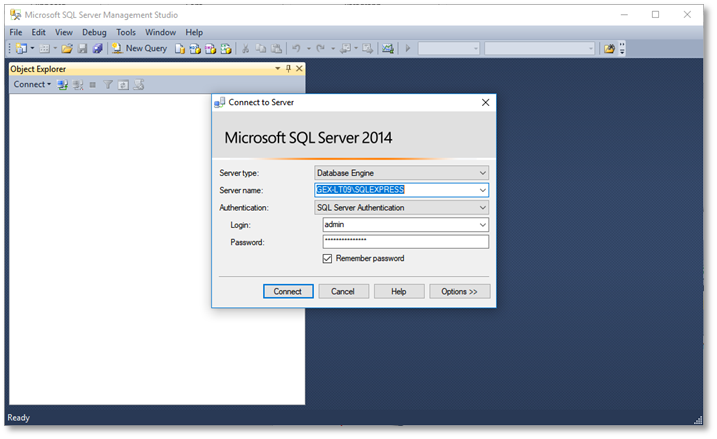Open the Object Explorer window position dropdown
Screen dimensions: 717x439
(x=277, y=69)
